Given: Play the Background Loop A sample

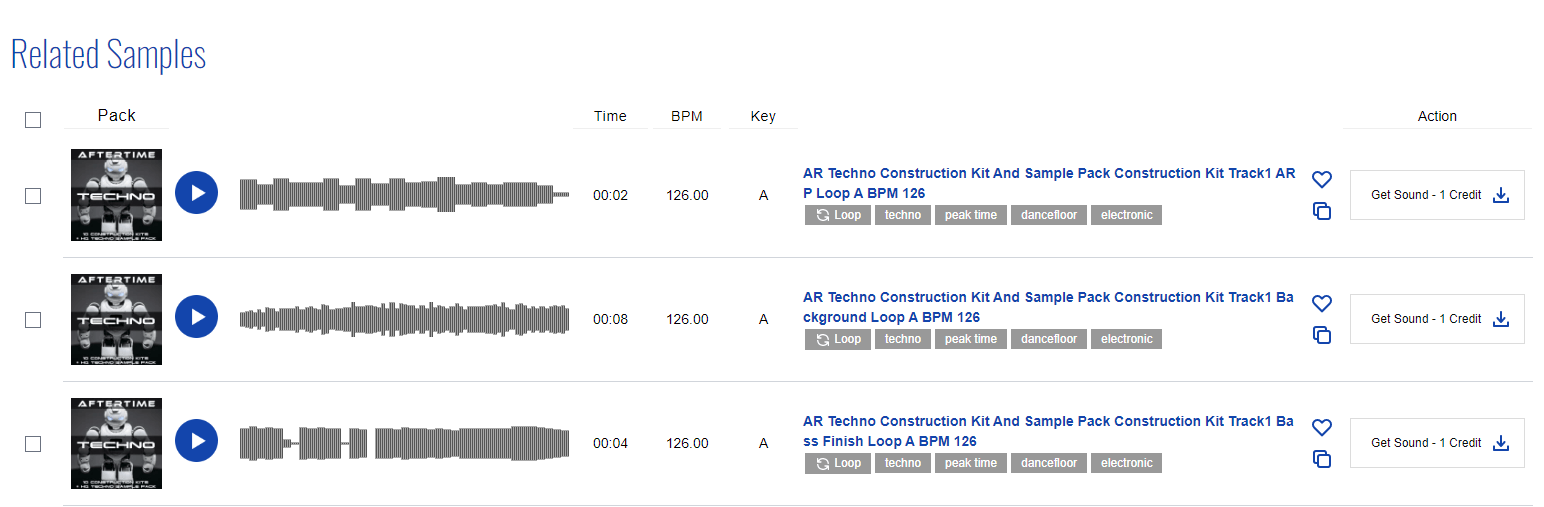Looking at the screenshot, I should click(x=196, y=317).
